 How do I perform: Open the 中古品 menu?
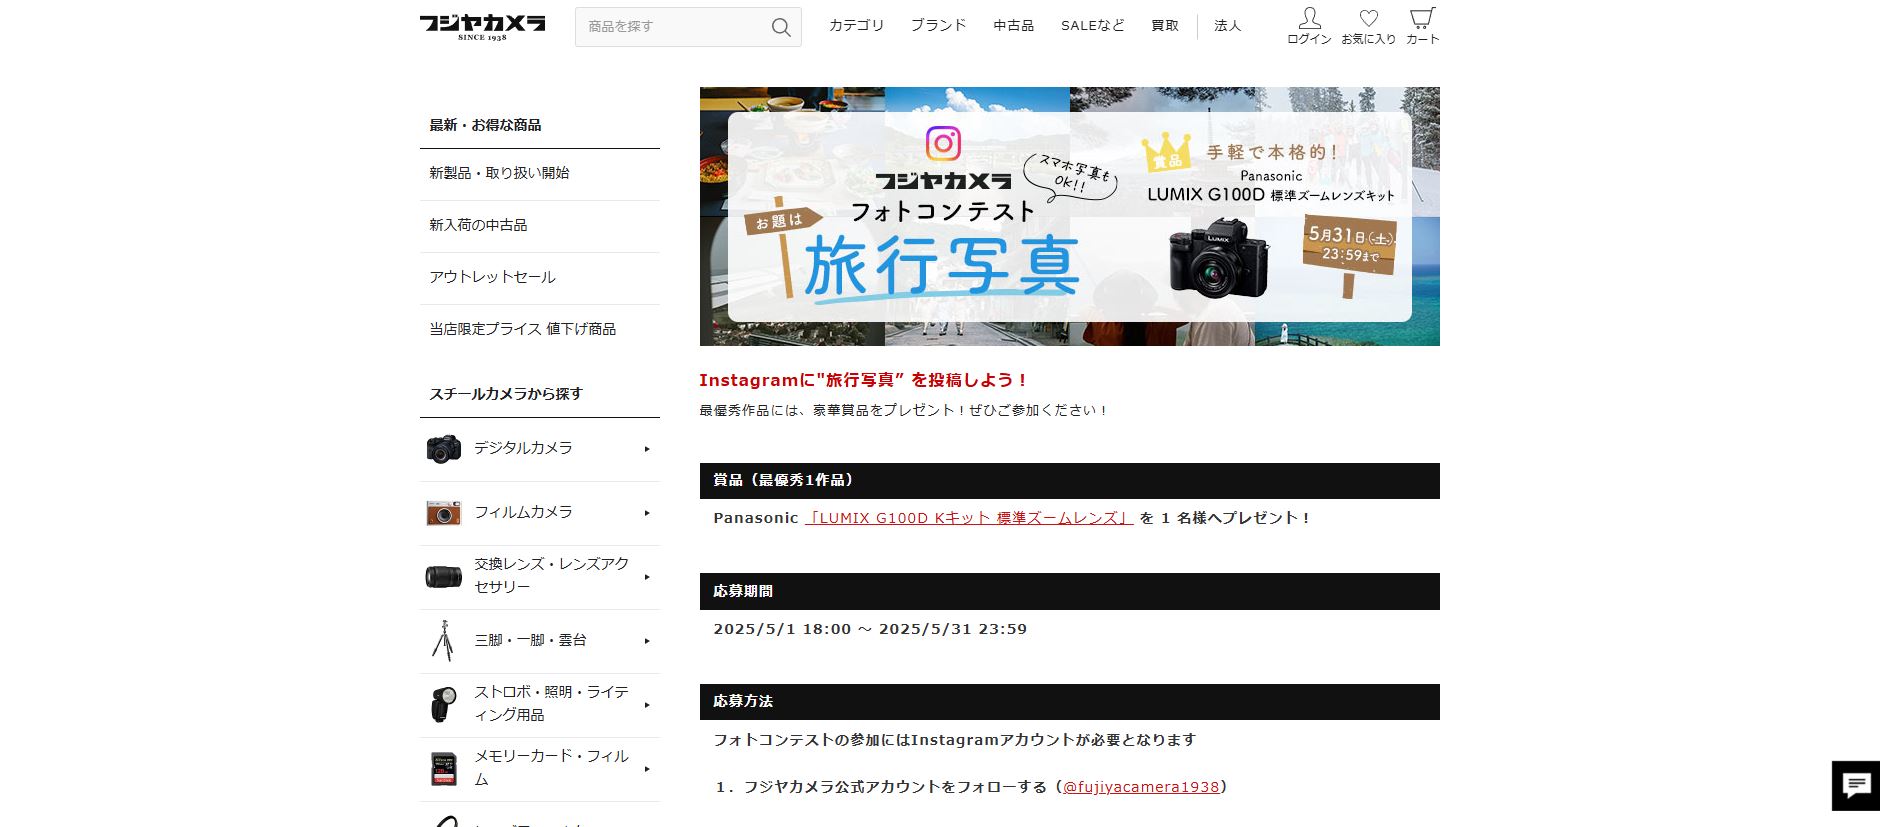tap(1013, 26)
